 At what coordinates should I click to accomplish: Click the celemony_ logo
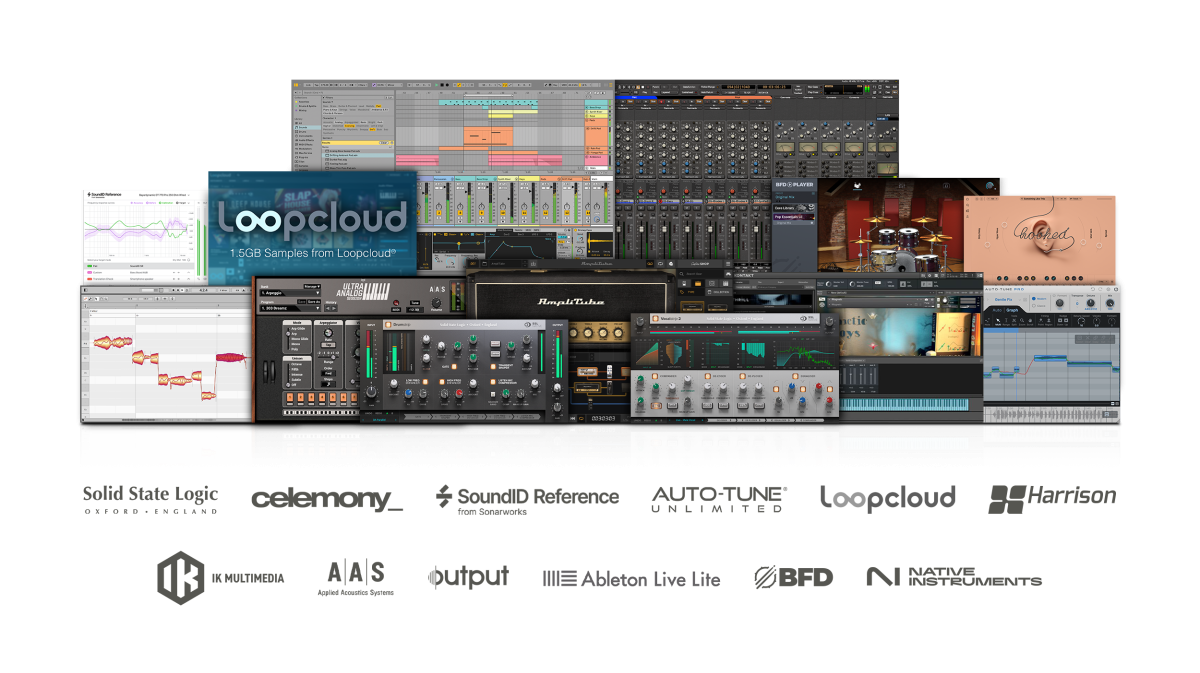pos(327,499)
